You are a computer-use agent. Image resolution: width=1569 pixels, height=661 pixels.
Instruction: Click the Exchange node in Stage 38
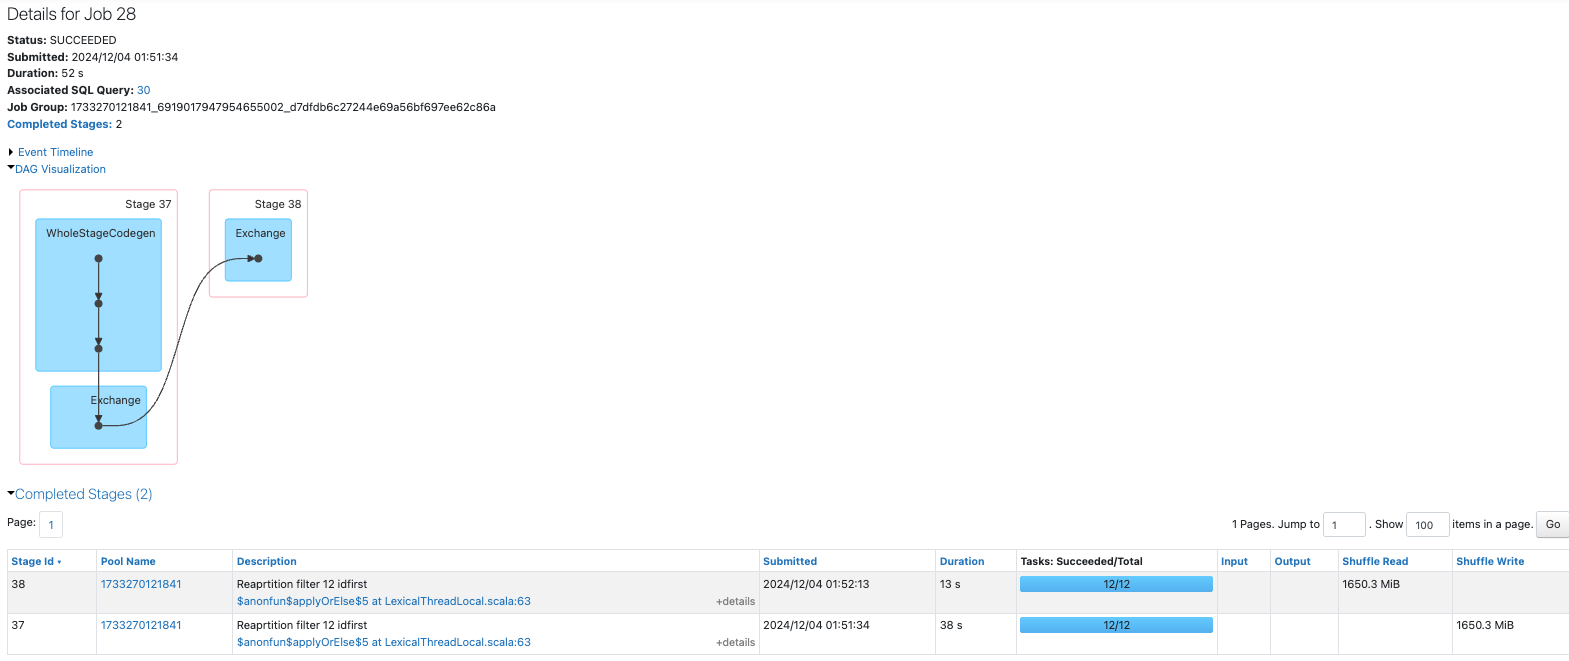click(258, 250)
